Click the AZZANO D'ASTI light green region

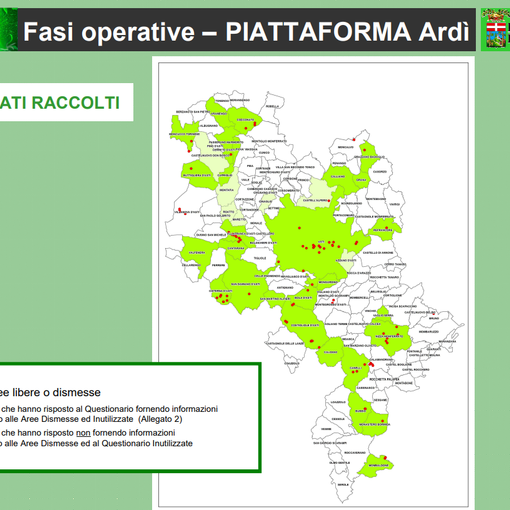coord(346,260)
